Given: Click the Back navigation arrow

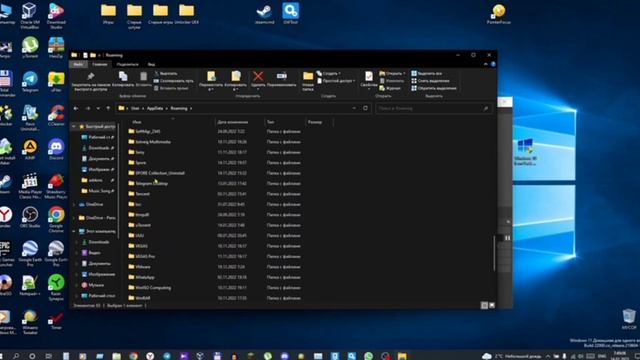Looking at the screenshot, I should (76, 108).
